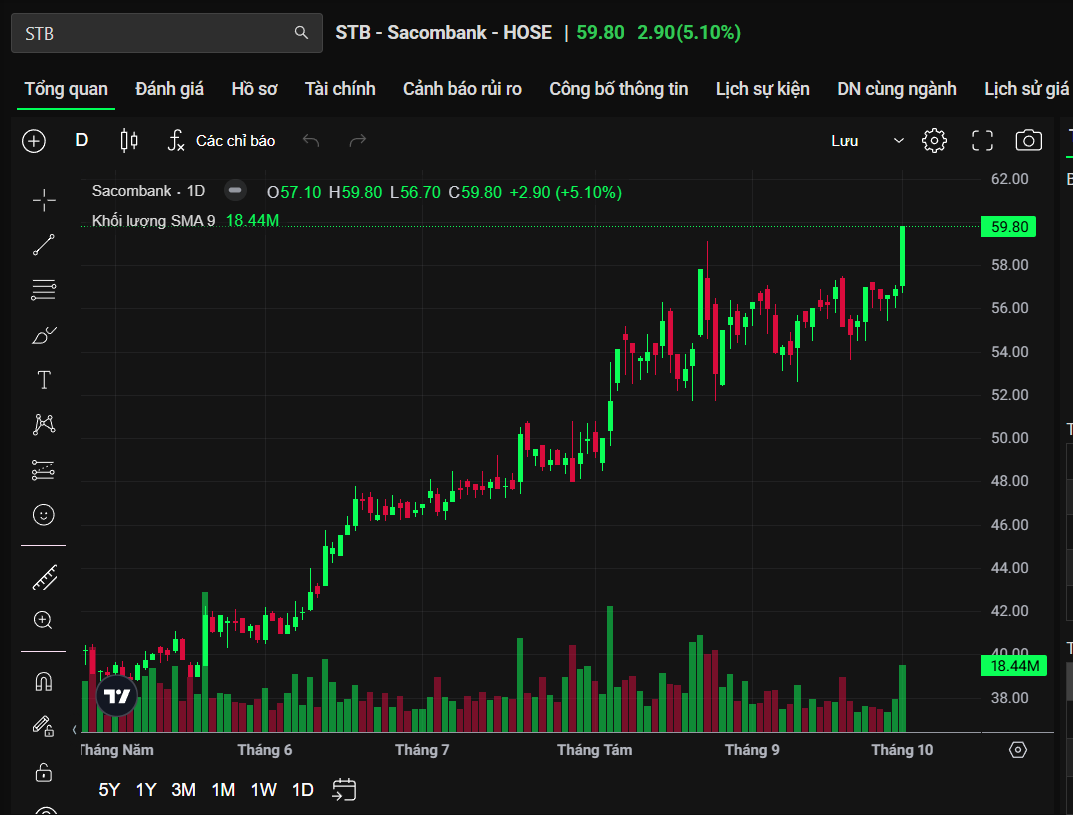Set chart range to 3M
Viewport: 1073px width, 815px height.
click(183, 790)
